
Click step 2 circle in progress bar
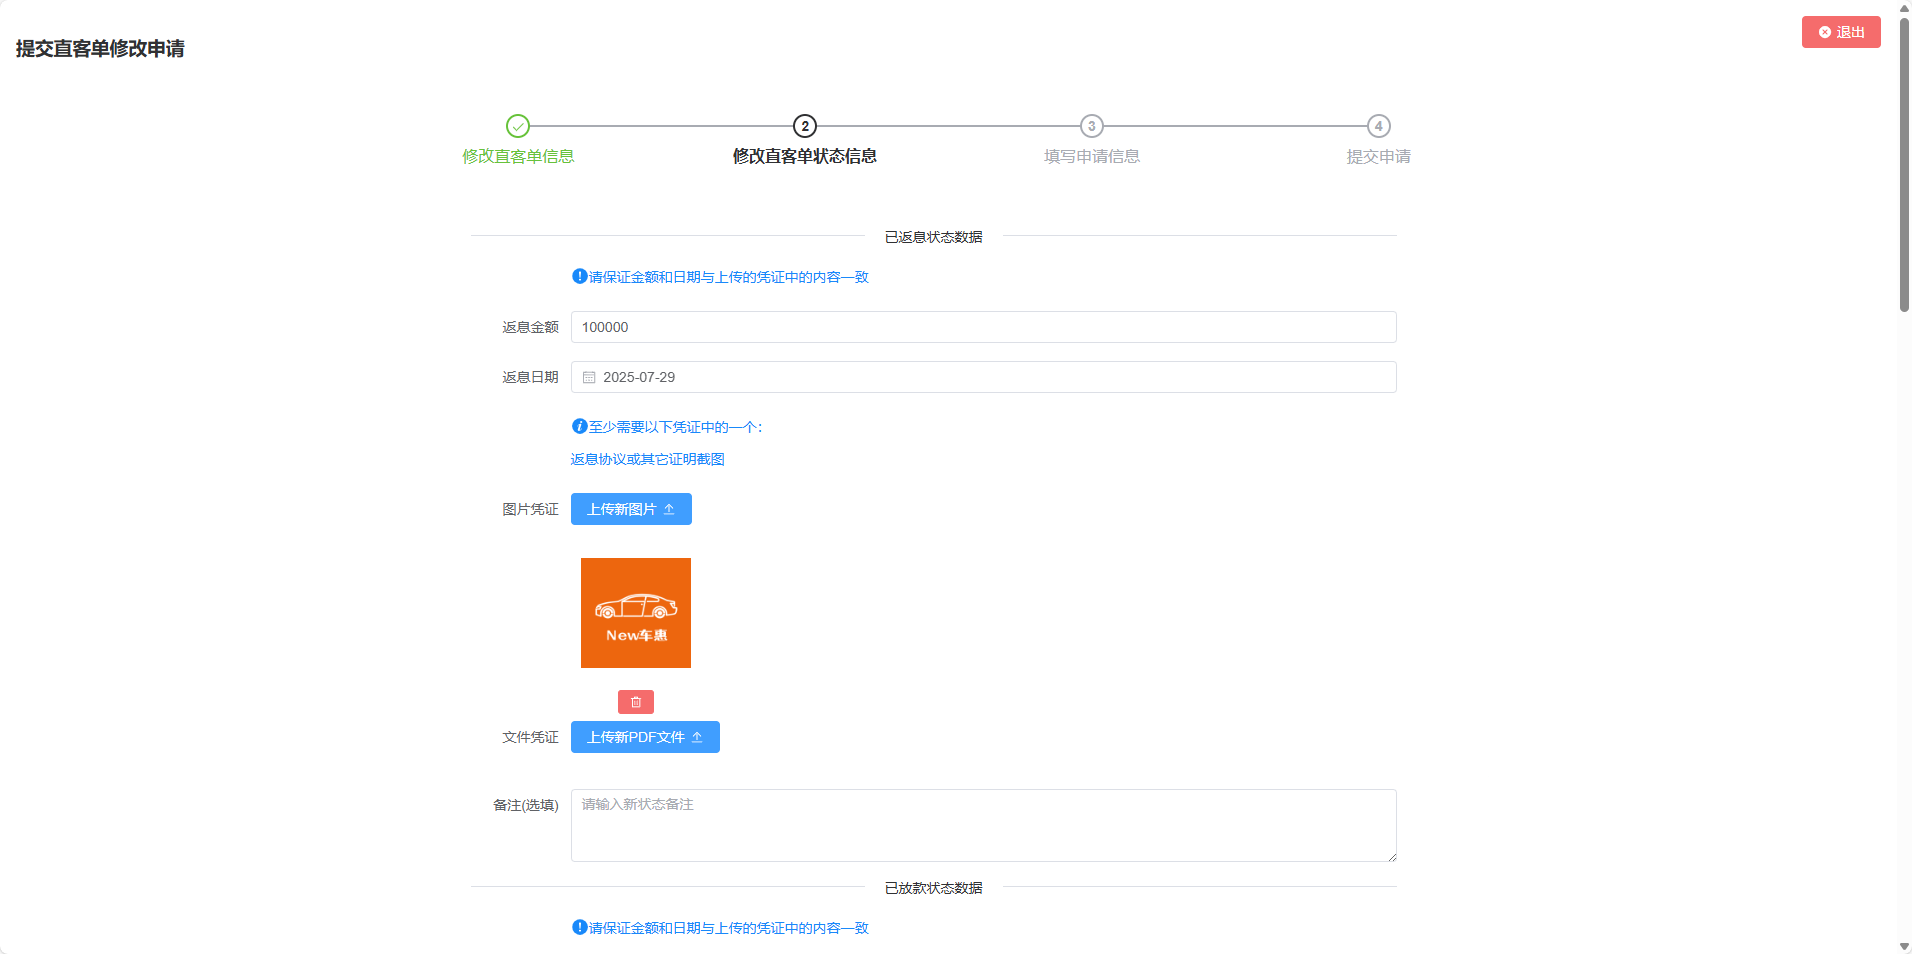point(804,126)
